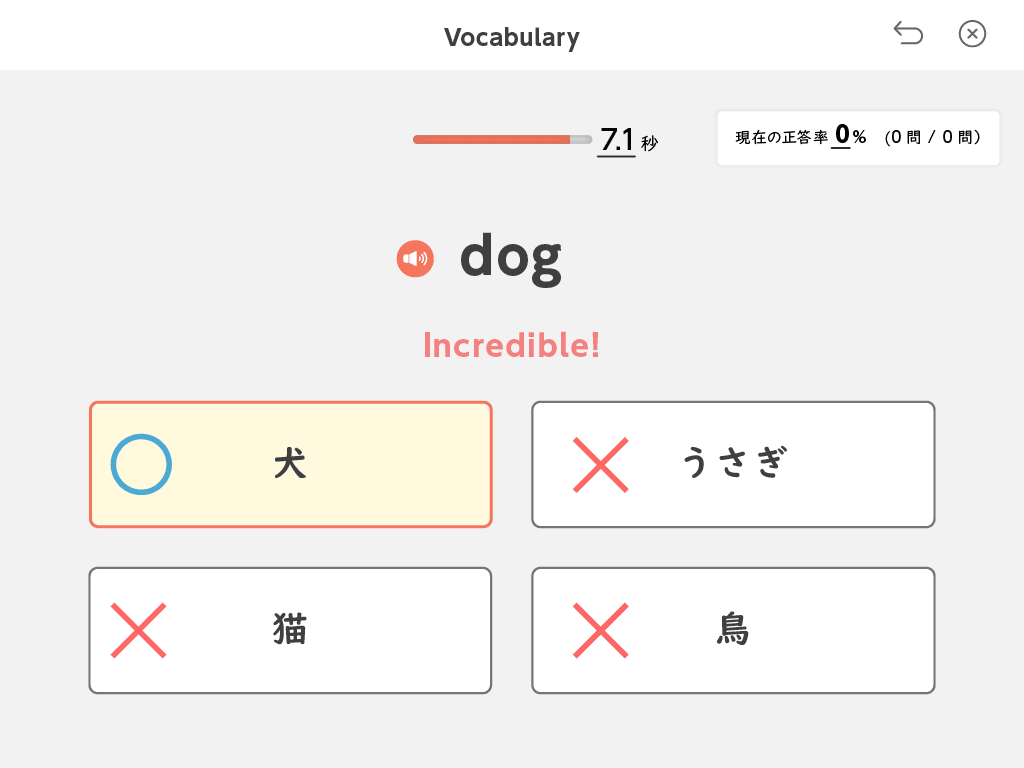Select the 鳥 answer text
The image size is (1024, 768).
pos(734,630)
